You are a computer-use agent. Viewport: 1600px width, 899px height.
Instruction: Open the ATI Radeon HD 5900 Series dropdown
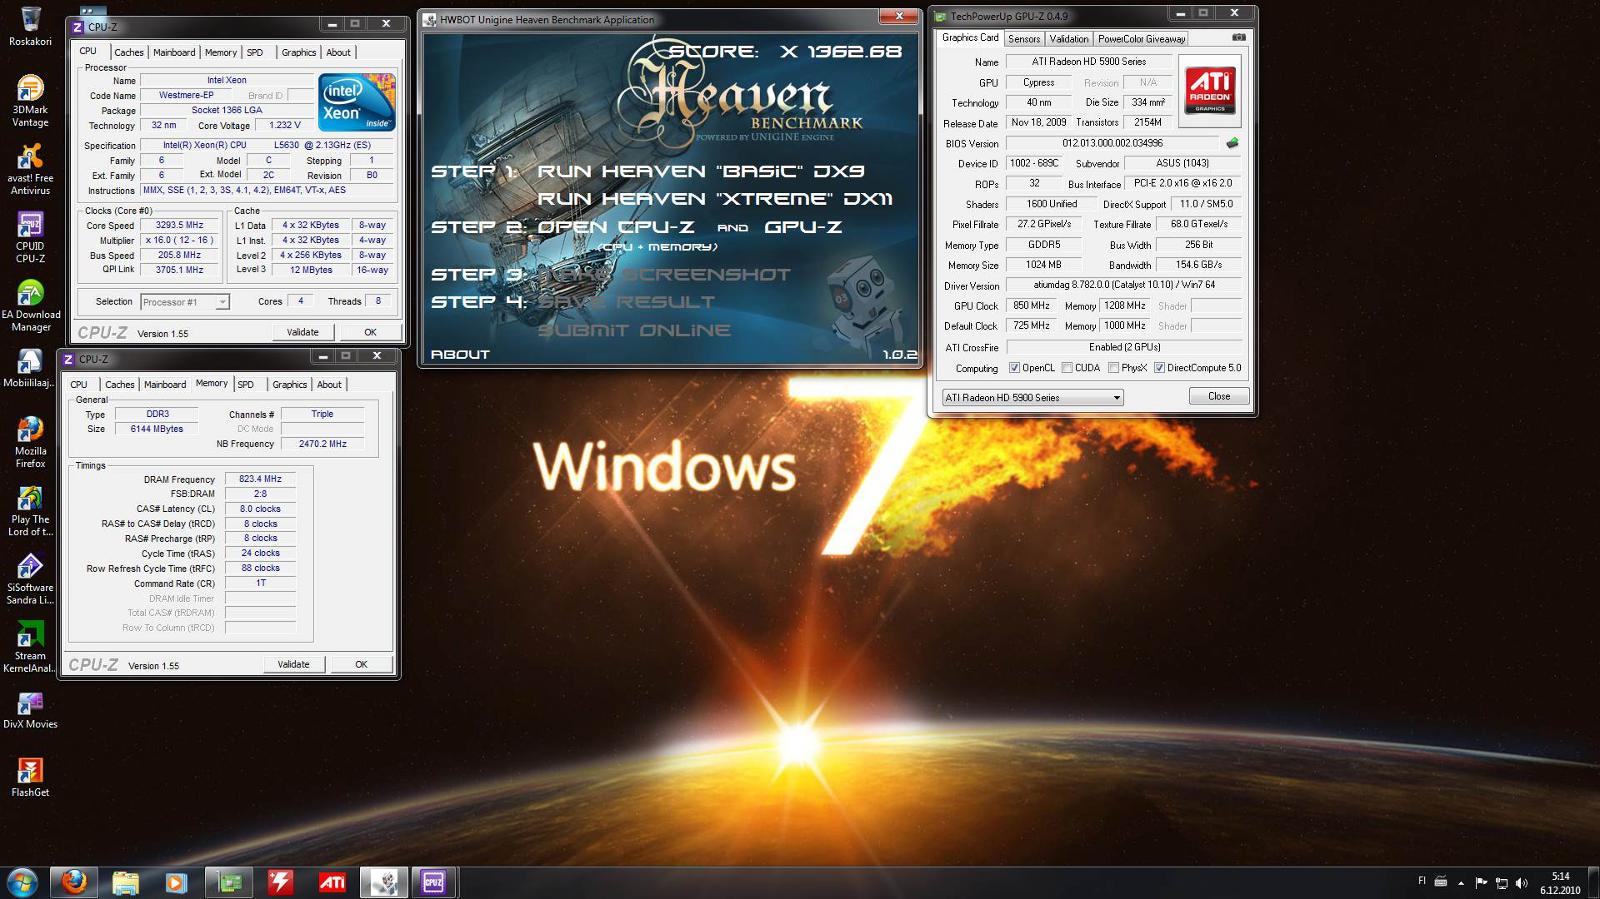pyautogui.click(x=1033, y=398)
